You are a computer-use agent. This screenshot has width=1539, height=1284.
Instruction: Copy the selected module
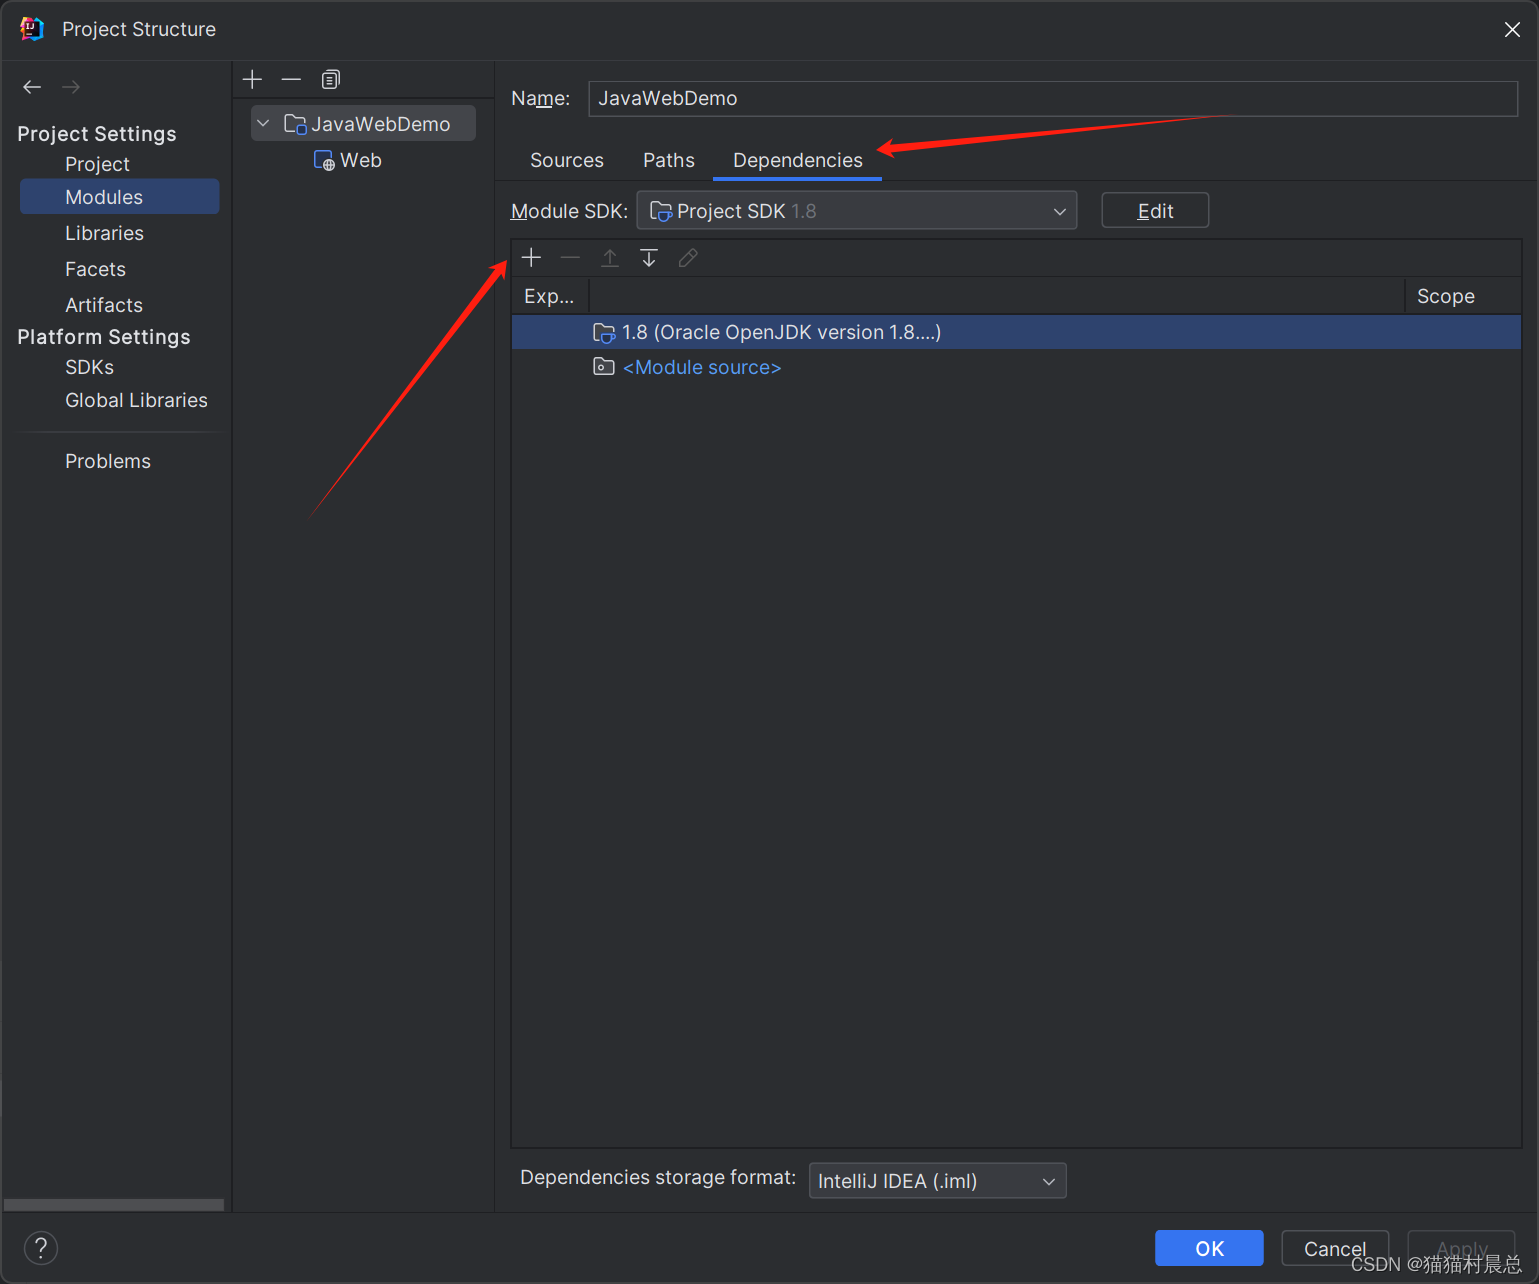(x=331, y=79)
